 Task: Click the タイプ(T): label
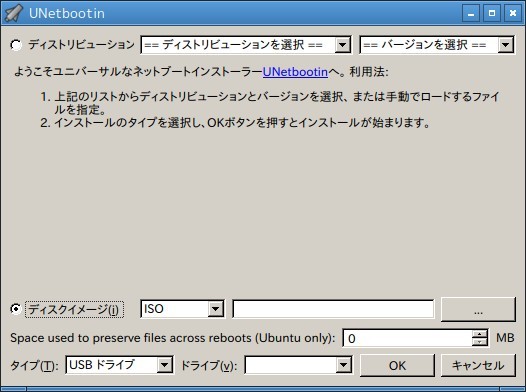click(x=34, y=366)
